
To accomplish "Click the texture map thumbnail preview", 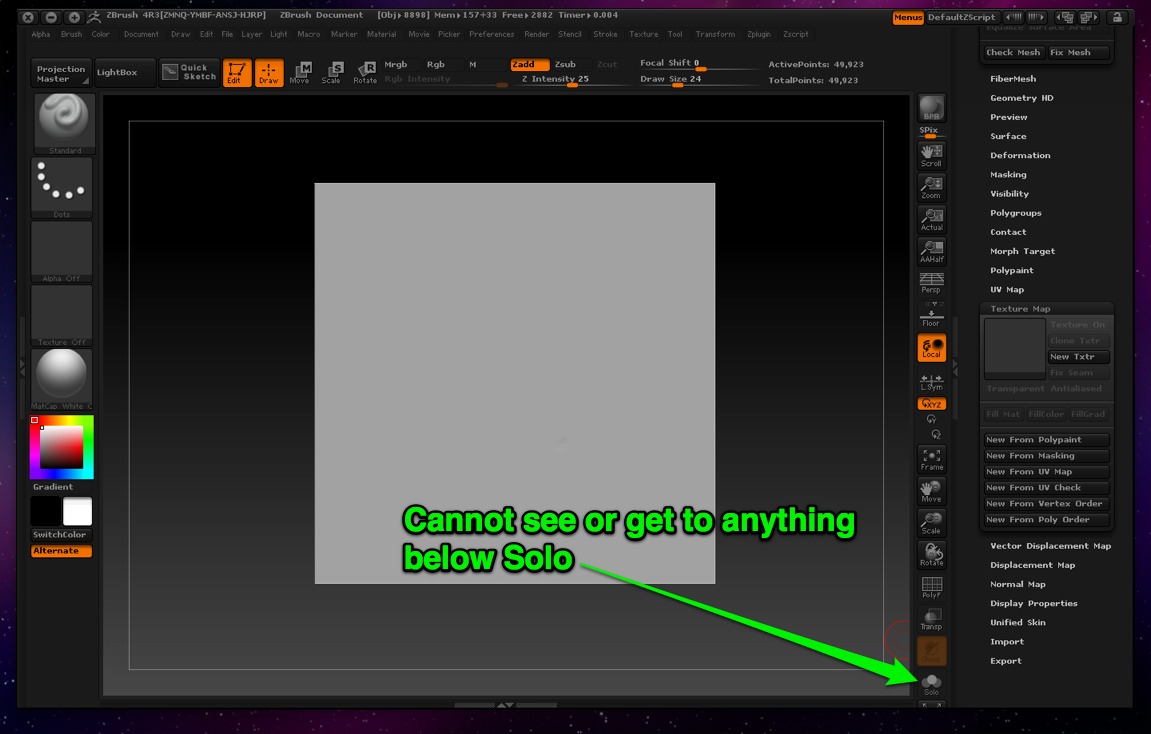I will [1014, 349].
